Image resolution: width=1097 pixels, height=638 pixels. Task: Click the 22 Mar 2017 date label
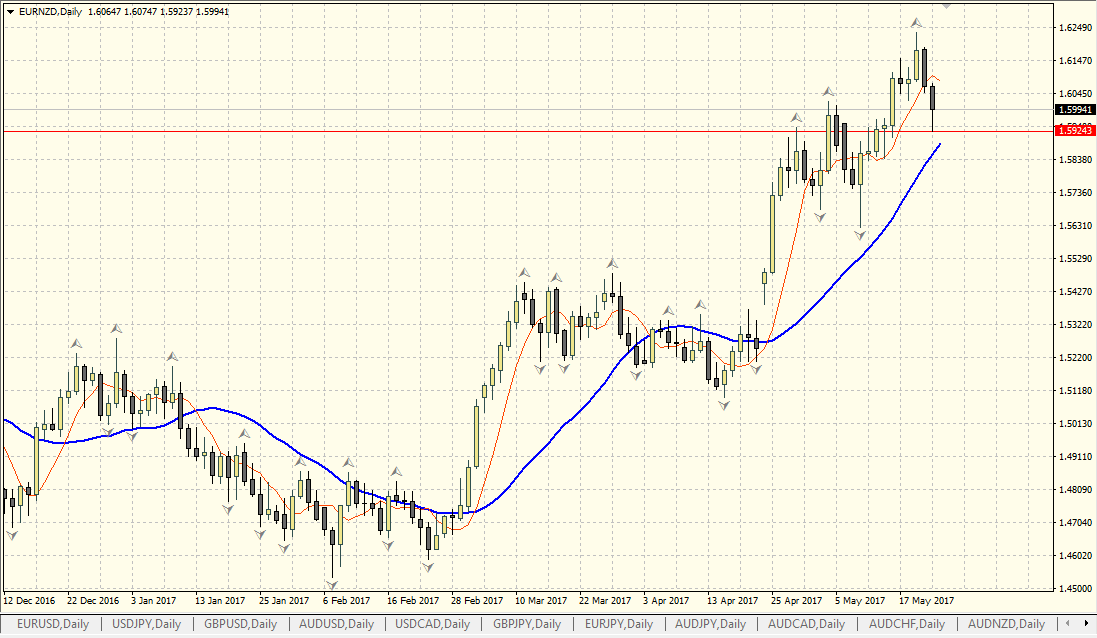(605, 600)
